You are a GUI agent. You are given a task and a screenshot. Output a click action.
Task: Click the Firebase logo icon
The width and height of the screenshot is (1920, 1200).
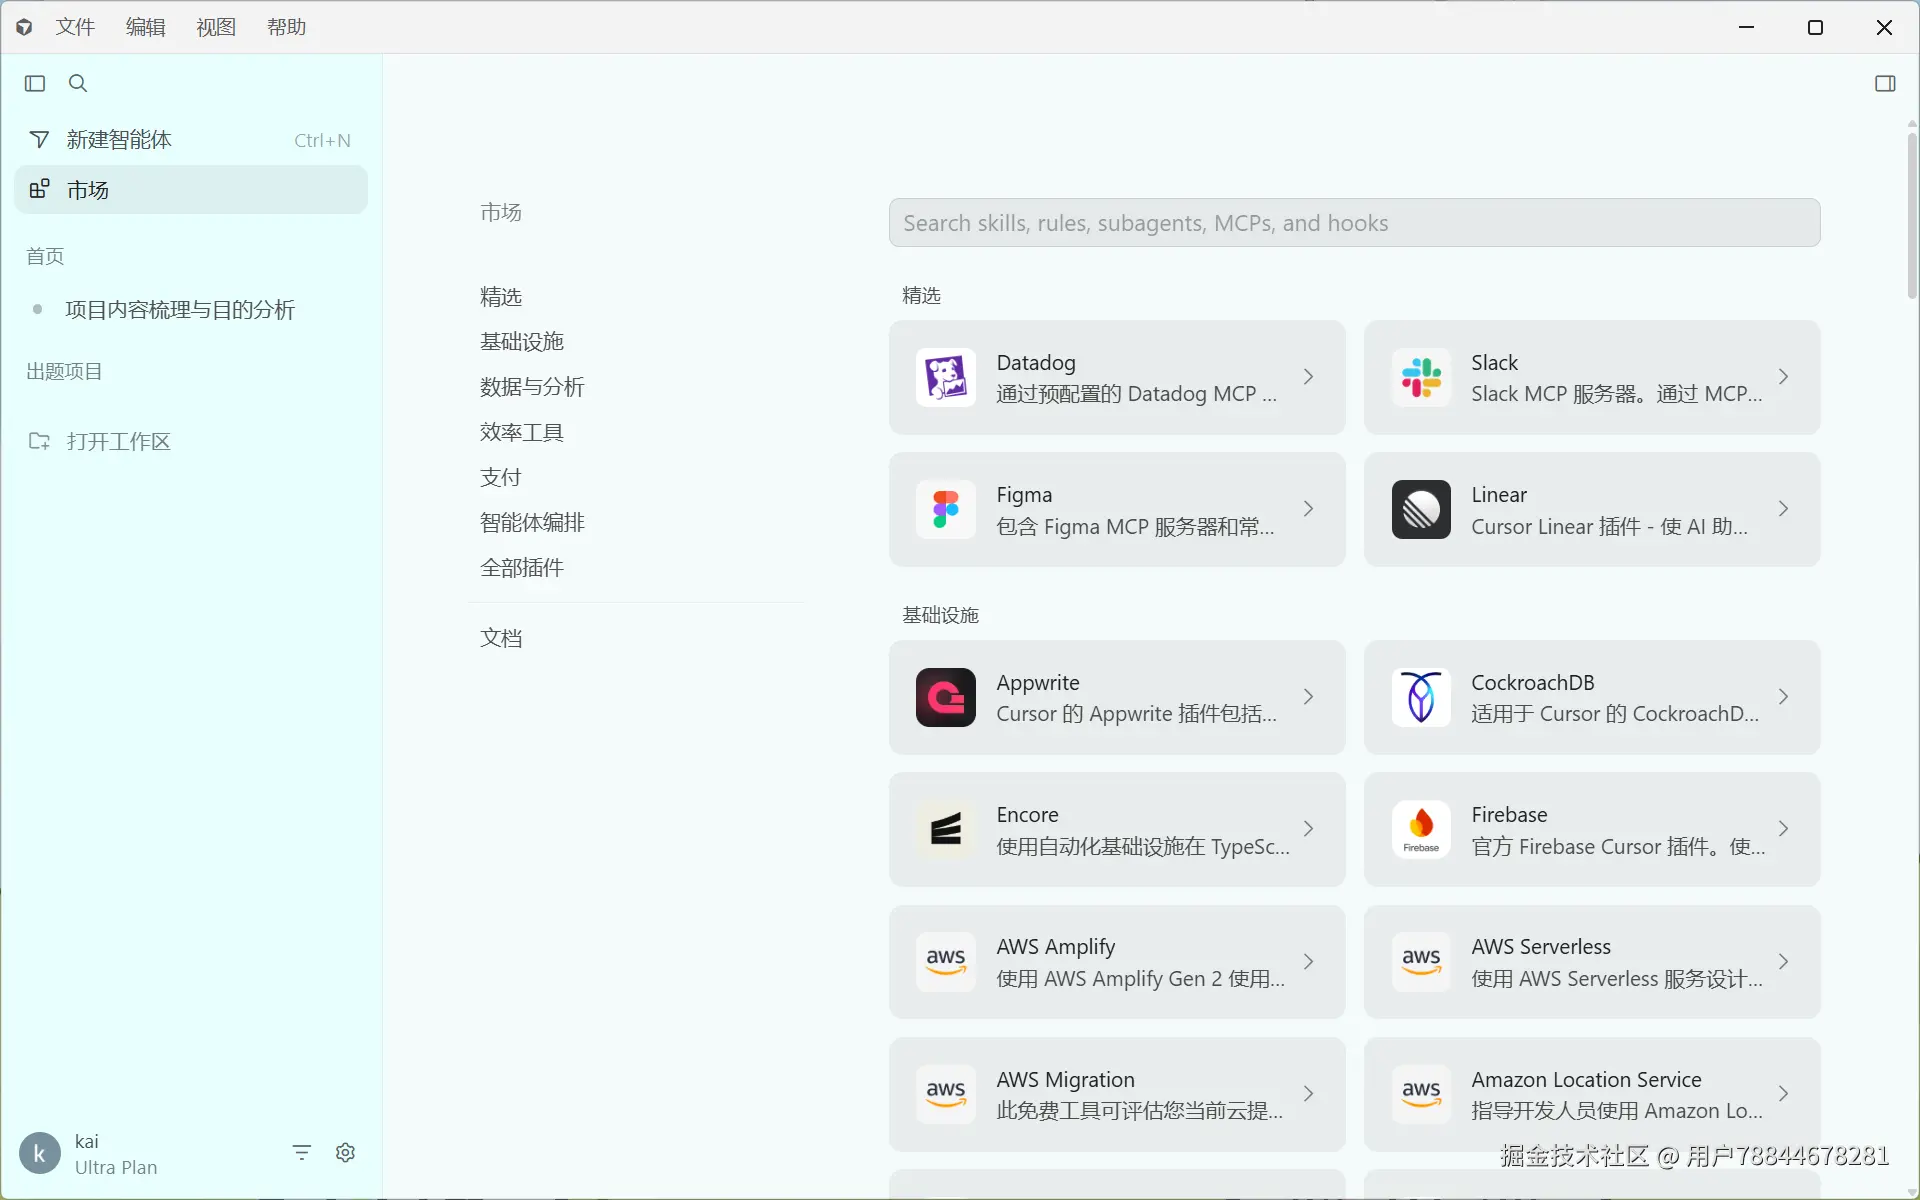click(x=1420, y=829)
